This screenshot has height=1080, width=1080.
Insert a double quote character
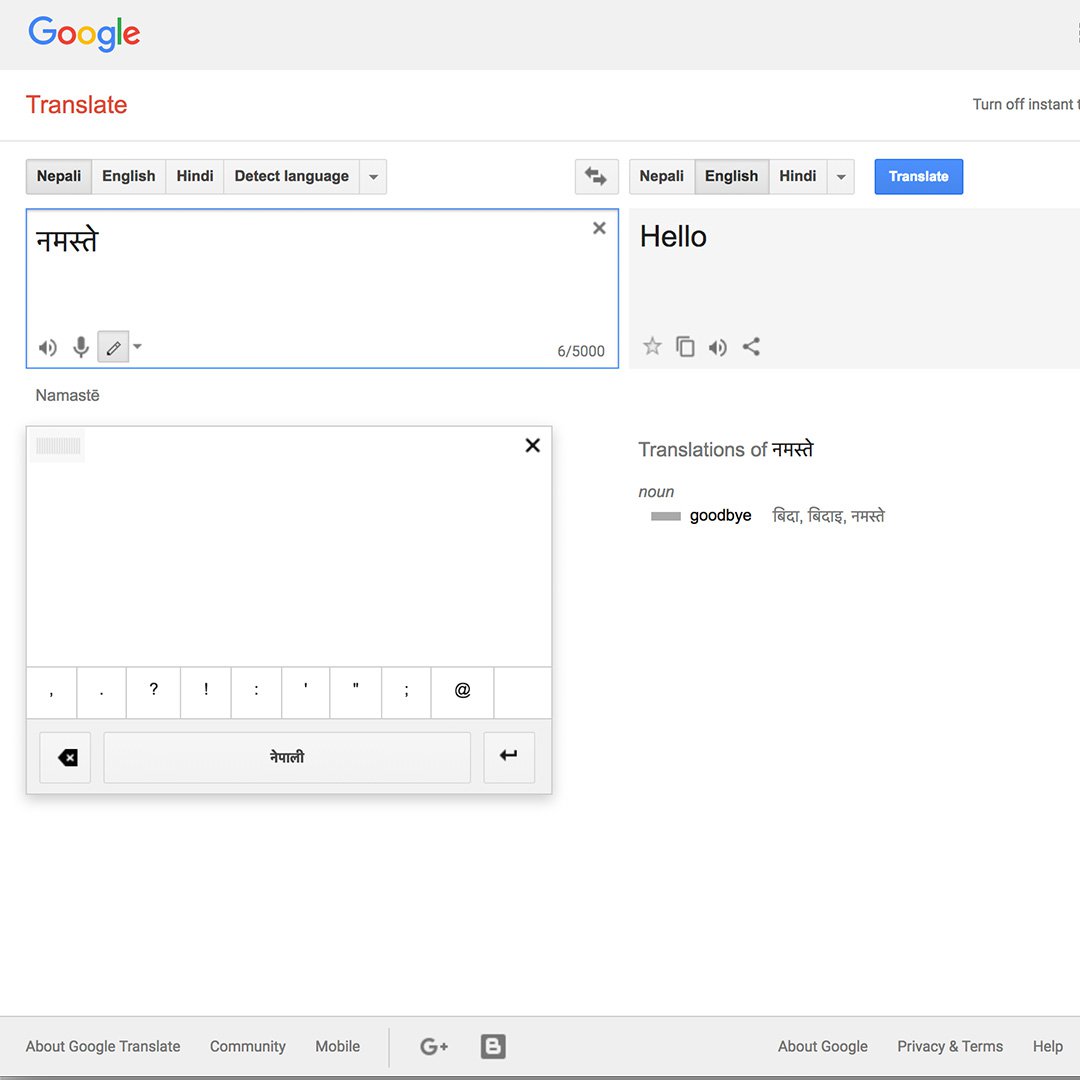tap(356, 692)
